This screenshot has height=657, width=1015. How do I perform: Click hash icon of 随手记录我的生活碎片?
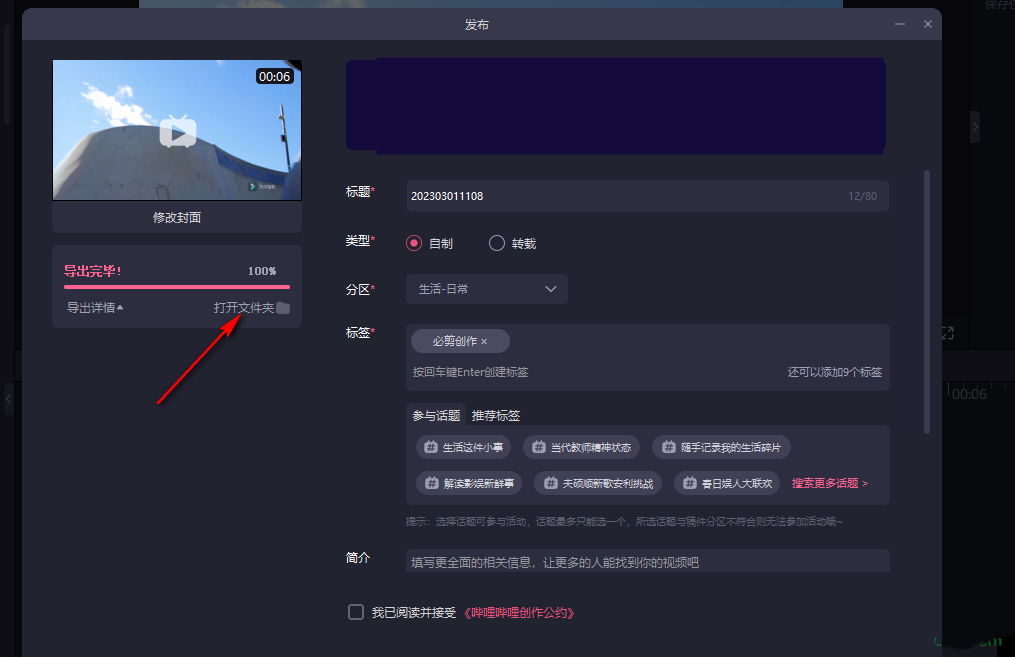(669, 447)
